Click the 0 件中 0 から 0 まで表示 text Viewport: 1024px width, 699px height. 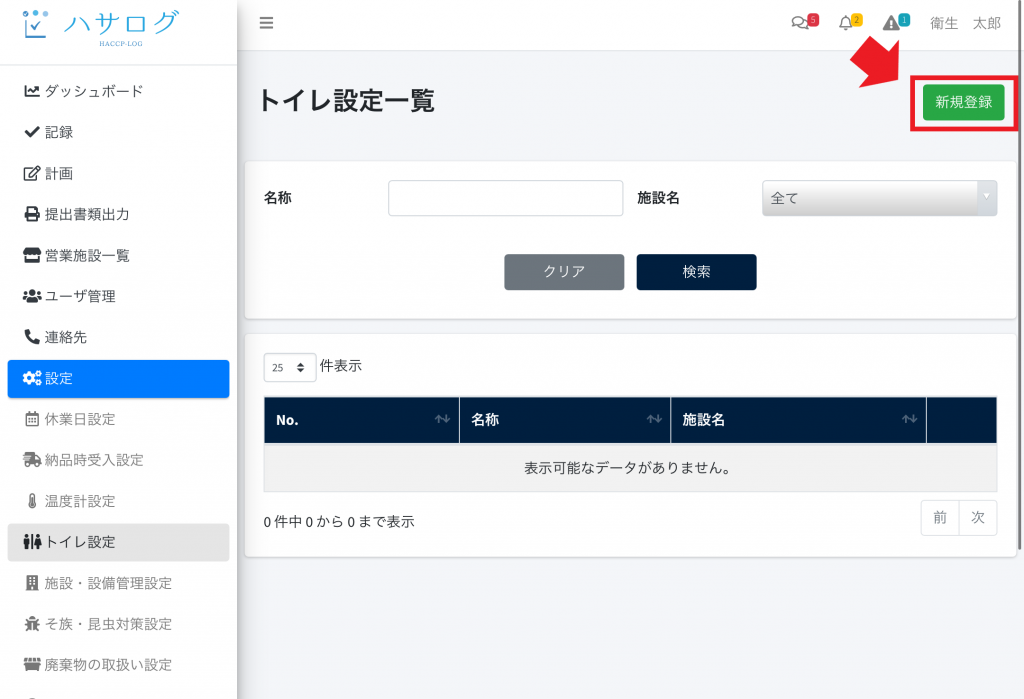point(339,521)
